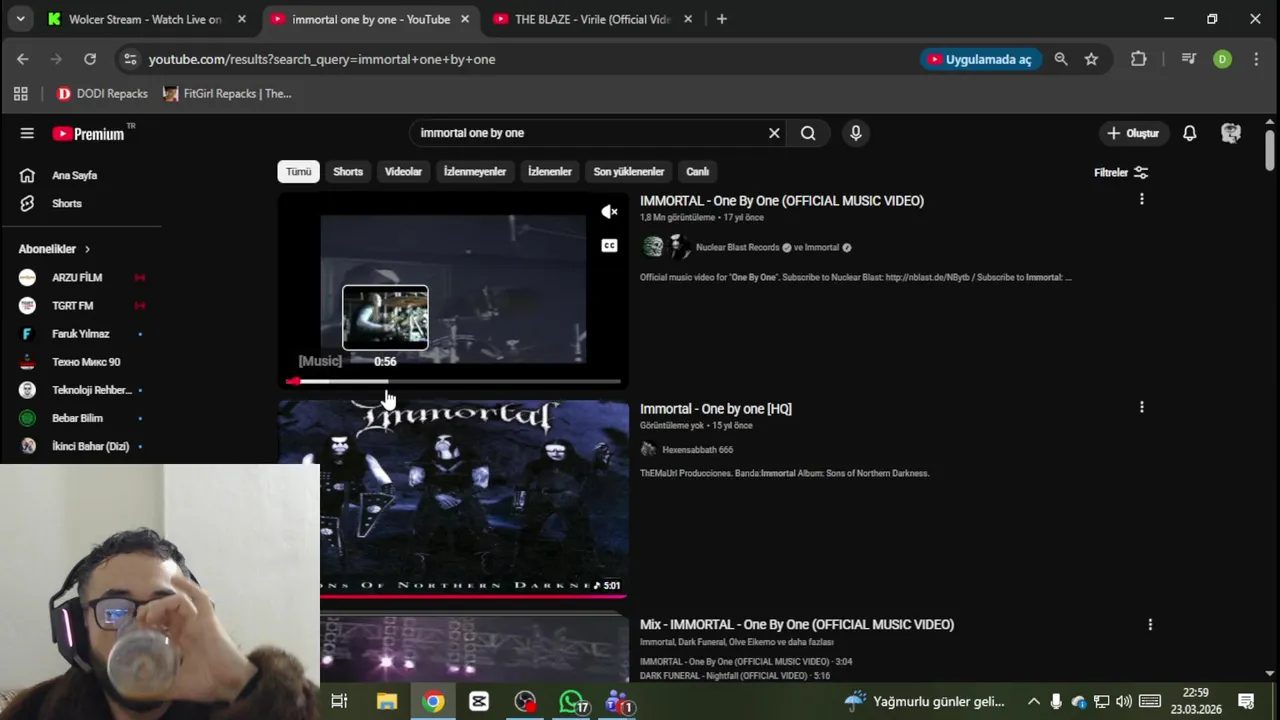This screenshot has width=1280, height=720.
Task: Select the Shorts filter chip
Action: point(348,172)
